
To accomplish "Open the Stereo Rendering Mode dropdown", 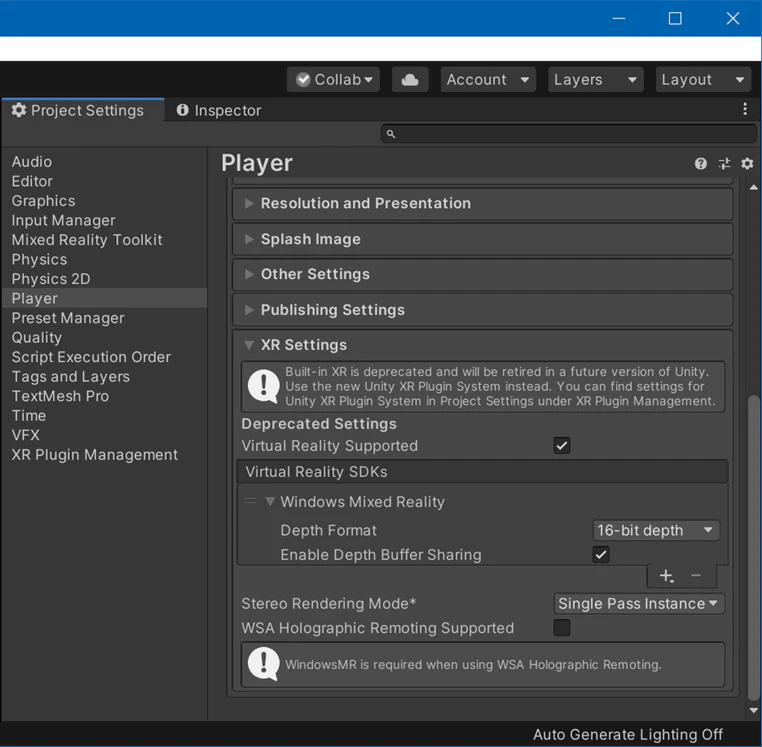I will [639, 604].
